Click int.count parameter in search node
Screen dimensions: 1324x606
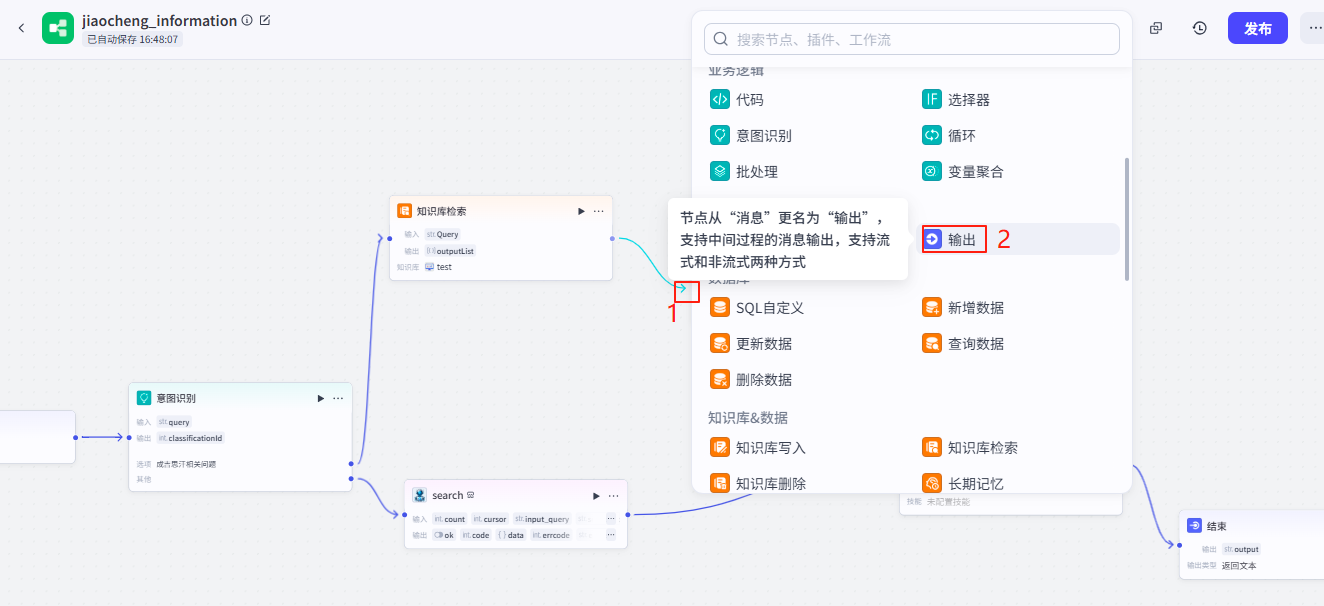pos(450,519)
